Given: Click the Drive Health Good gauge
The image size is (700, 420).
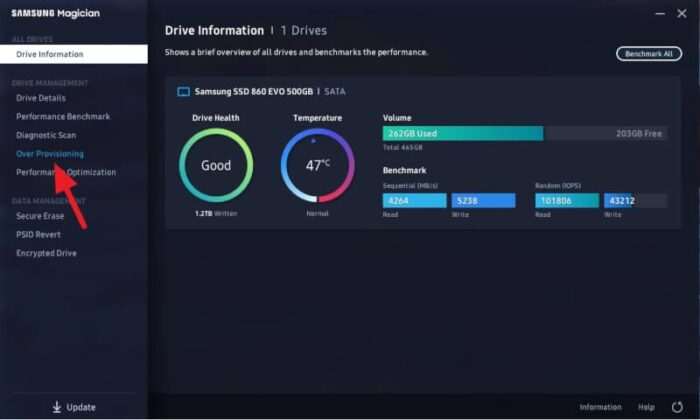Looking at the screenshot, I should click(216, 166).
